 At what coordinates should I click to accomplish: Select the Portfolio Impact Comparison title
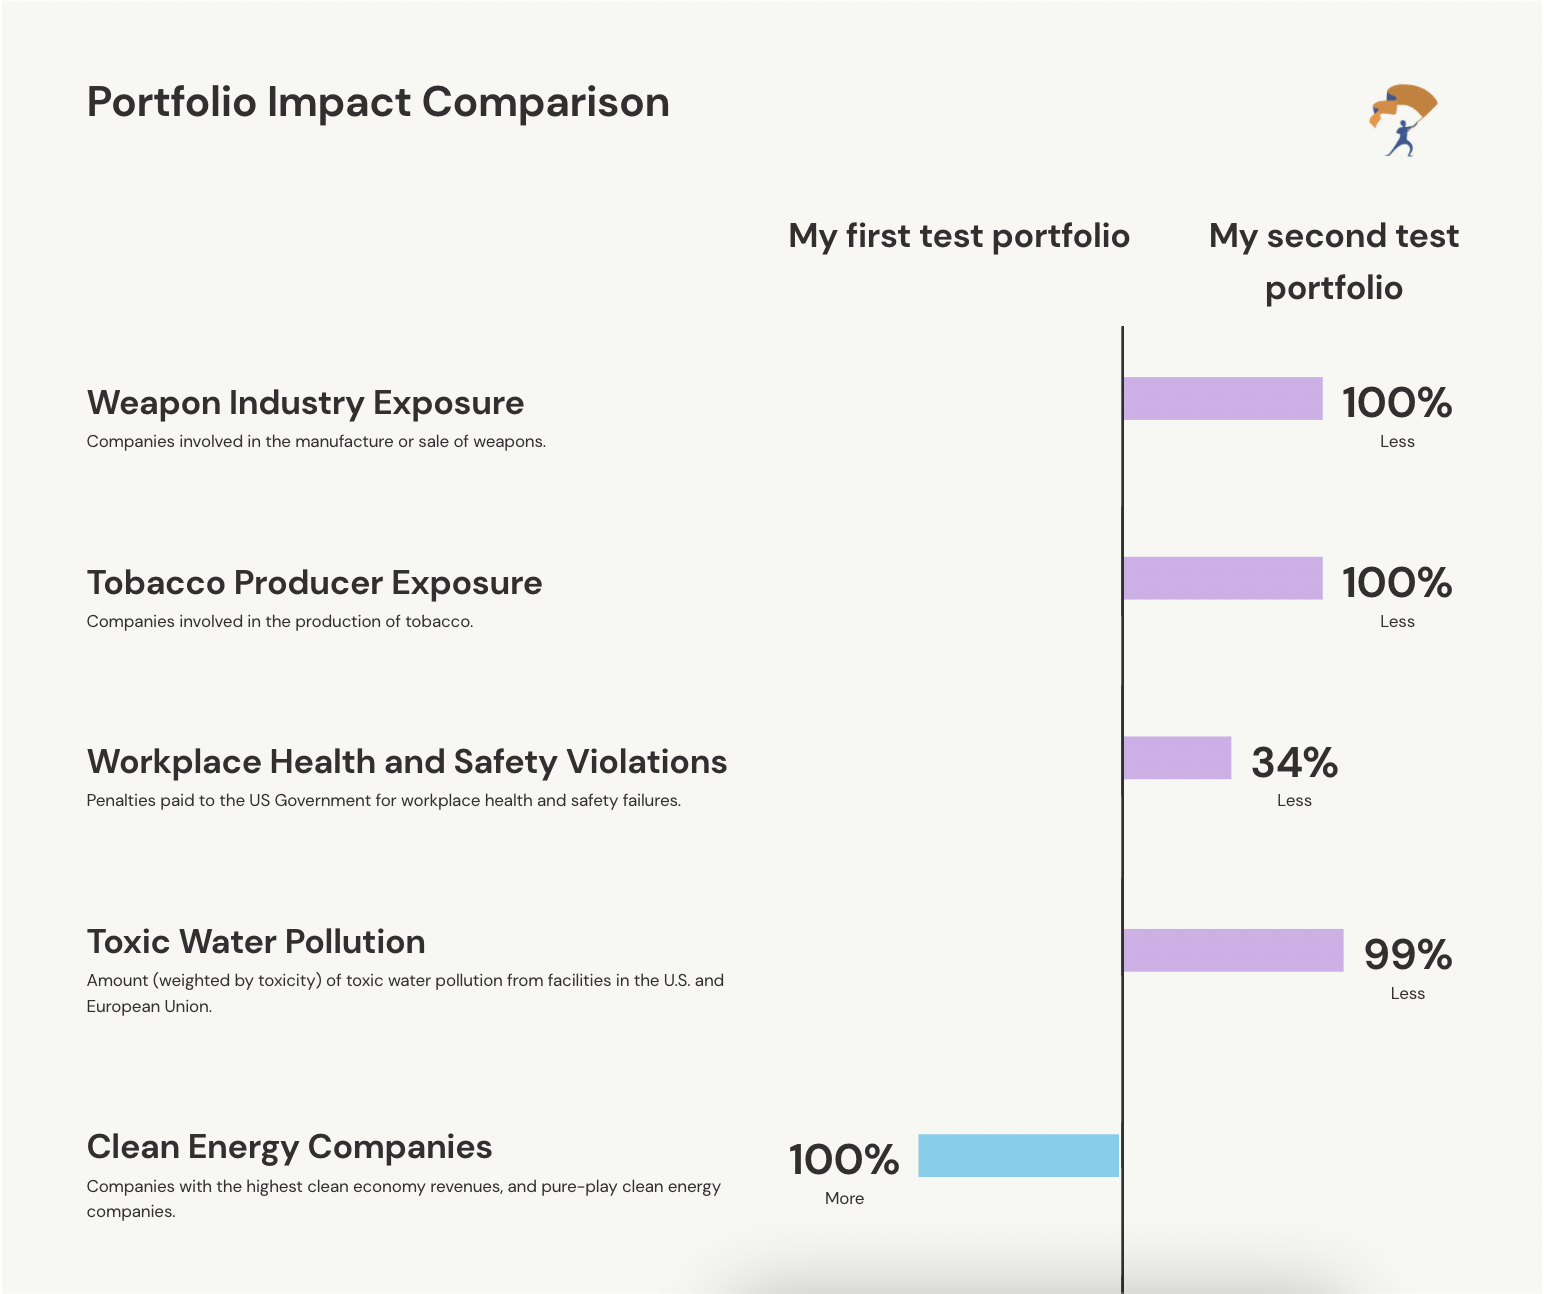click(378, 102)
